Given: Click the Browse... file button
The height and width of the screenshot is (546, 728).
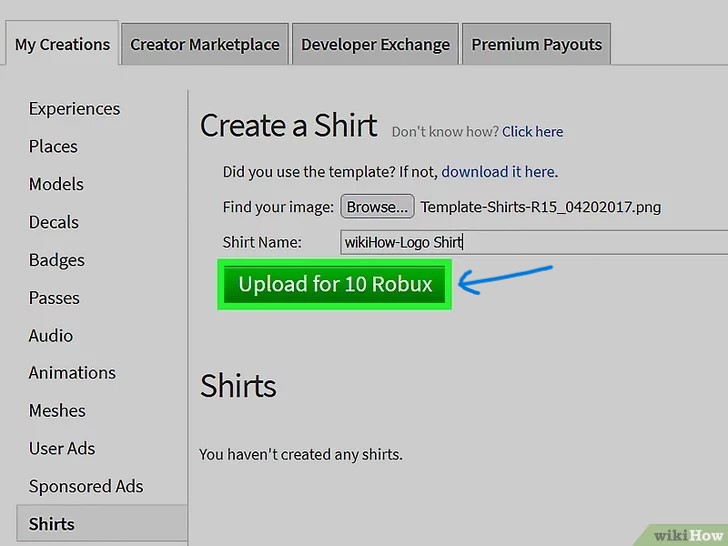Looking at the screenshot, I should [x=377, y=207].
